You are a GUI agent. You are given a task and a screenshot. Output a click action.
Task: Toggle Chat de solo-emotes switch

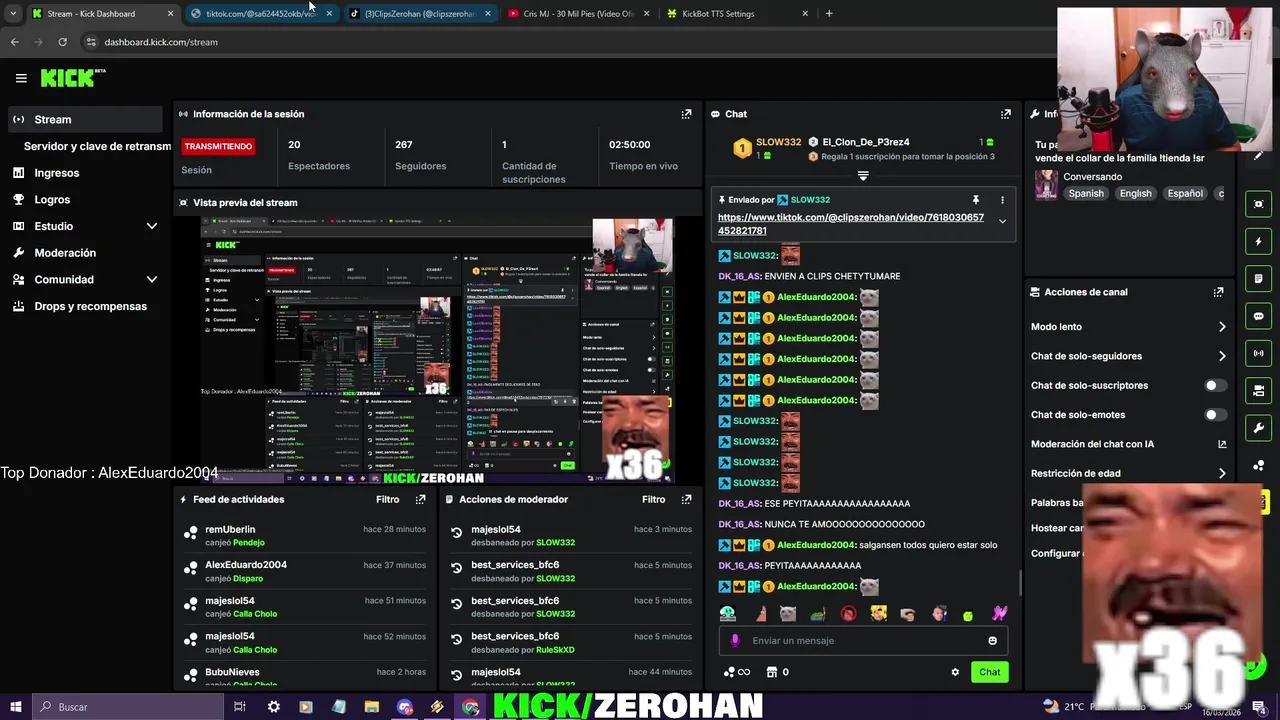1215,415
